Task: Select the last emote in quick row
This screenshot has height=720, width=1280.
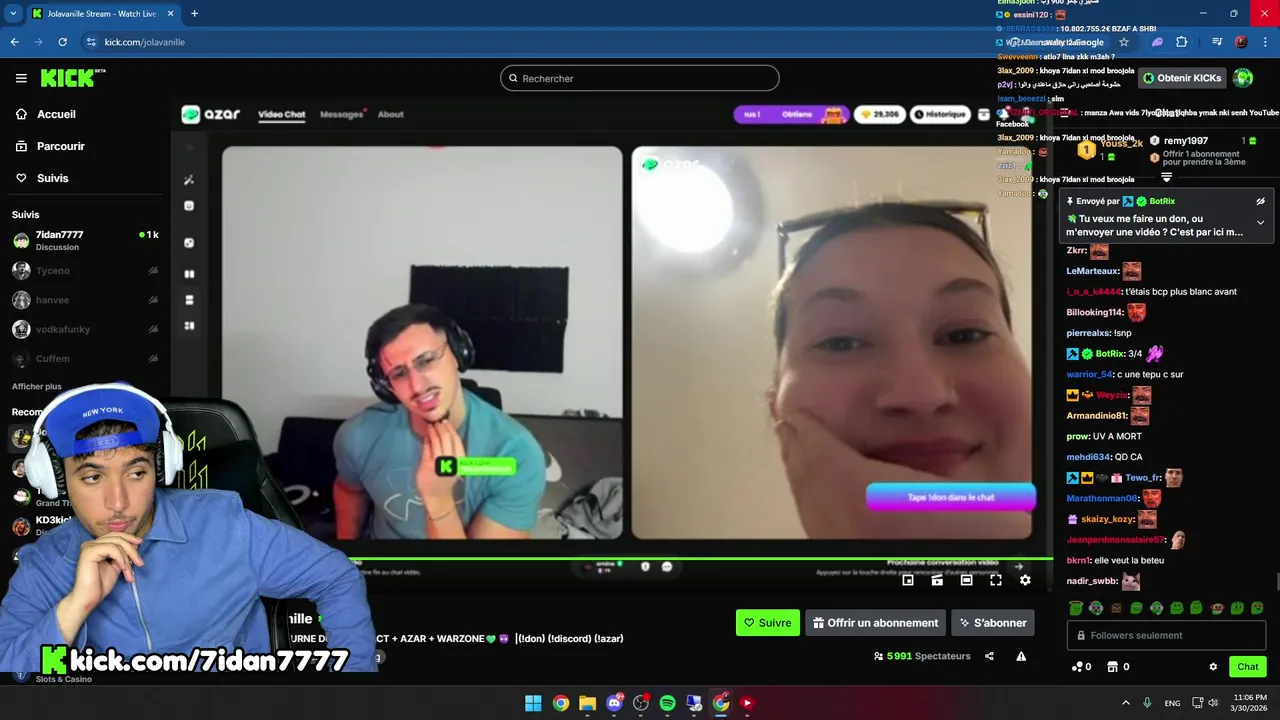Action: coord(1257,608)
